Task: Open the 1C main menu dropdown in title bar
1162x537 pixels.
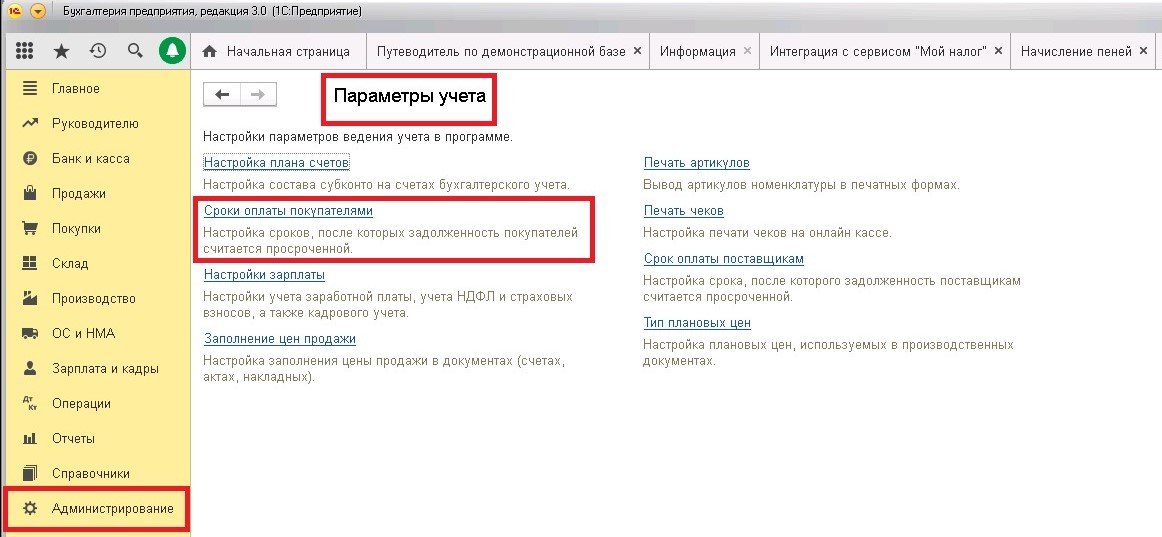Action: [38, 11]
